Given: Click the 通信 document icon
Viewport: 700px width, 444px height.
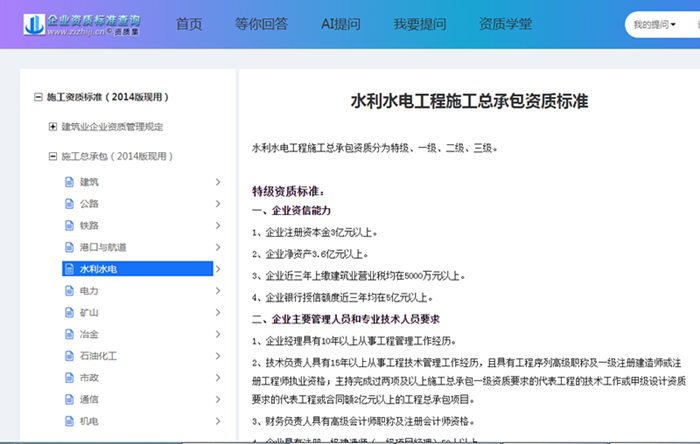Looking at the screenshot, I should pyautogui.click(x=69, y=399).
